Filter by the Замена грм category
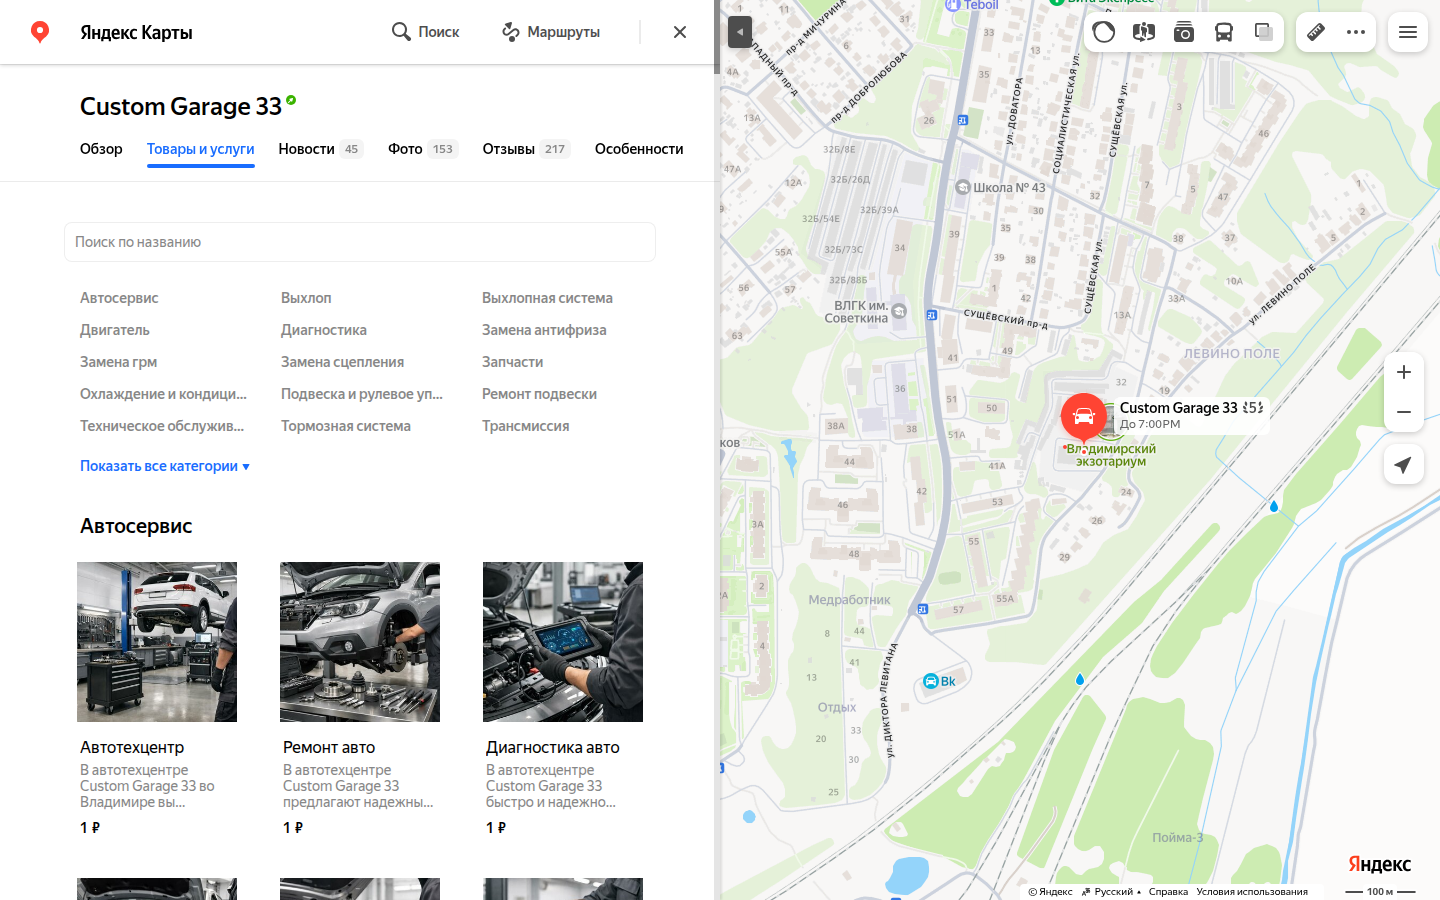 tap(119, 362)
